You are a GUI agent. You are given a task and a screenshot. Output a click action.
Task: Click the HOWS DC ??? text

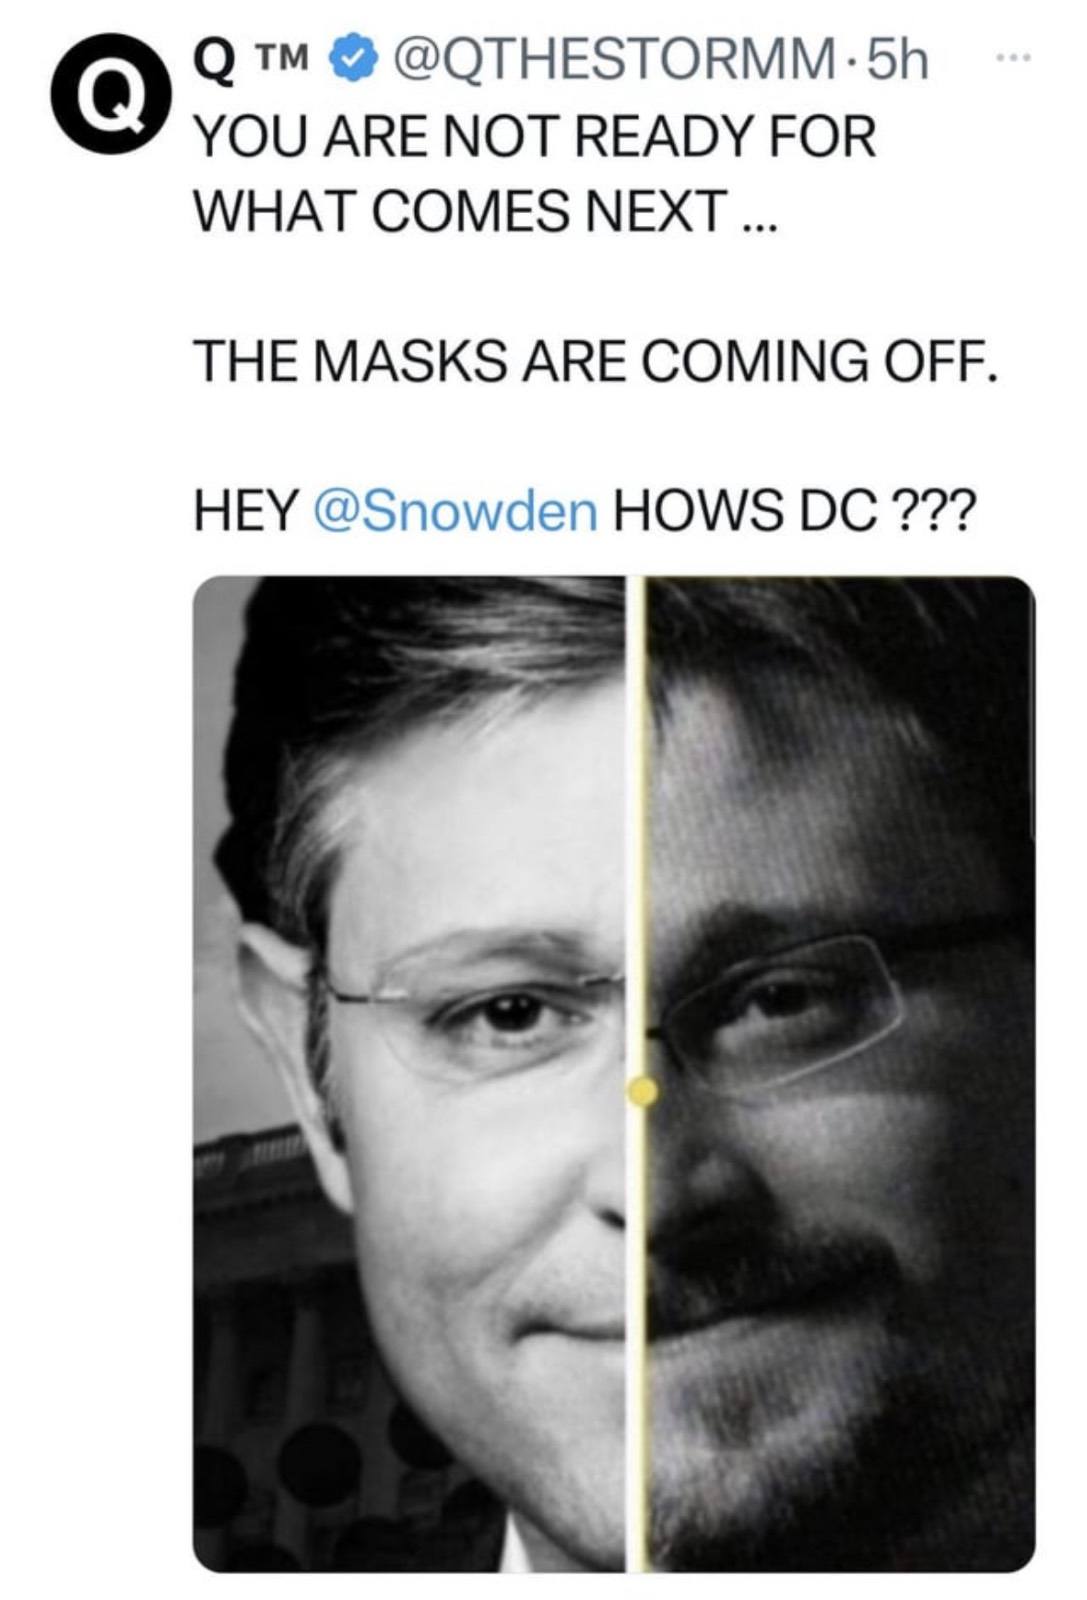point(790,510)
